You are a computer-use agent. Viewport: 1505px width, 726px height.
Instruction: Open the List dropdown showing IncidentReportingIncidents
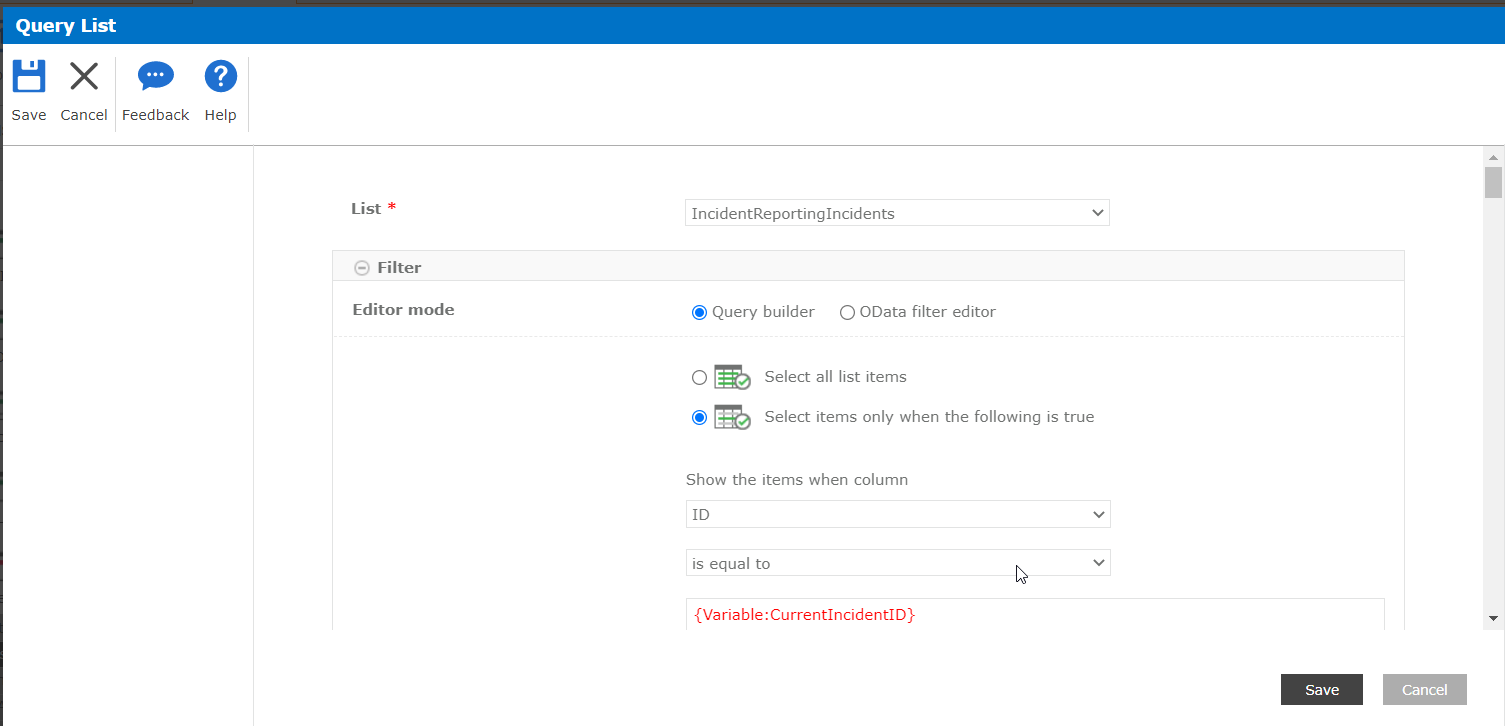coord(897,213)
